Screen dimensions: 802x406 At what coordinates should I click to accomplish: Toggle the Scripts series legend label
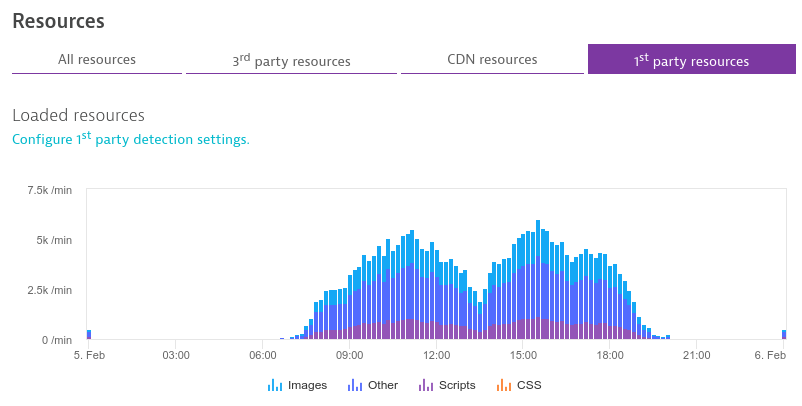pos(457,385)
